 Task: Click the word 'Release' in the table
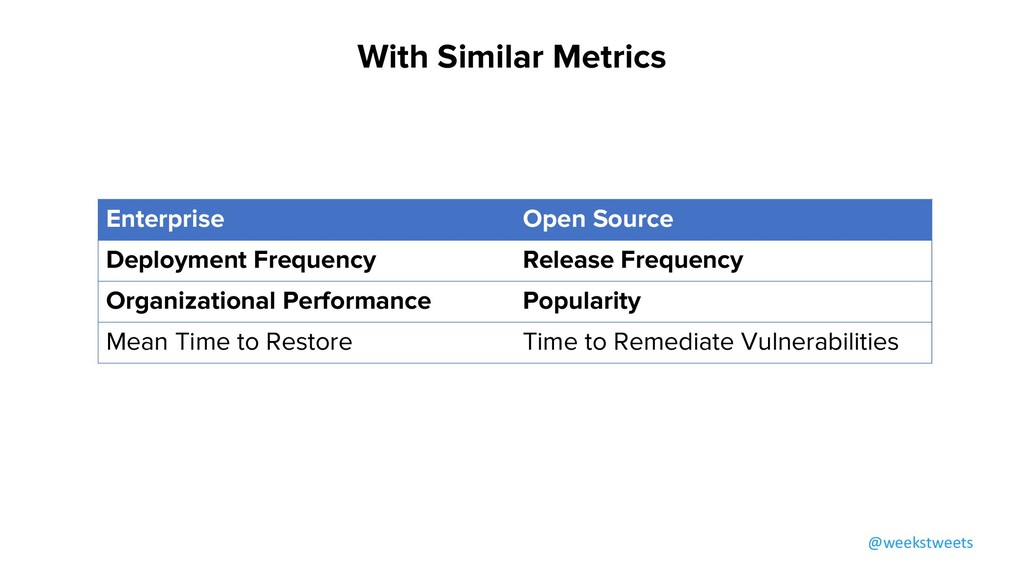click(x=567, y=261)
